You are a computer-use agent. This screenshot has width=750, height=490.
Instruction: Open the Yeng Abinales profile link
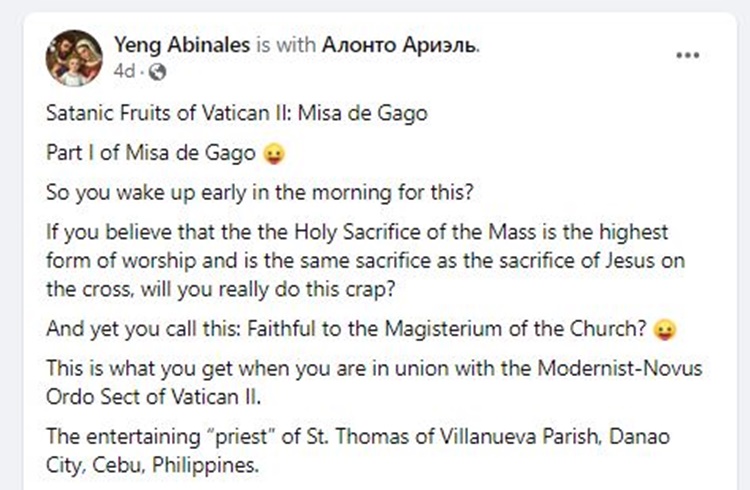pyautogui.click(x=182, y=45)
